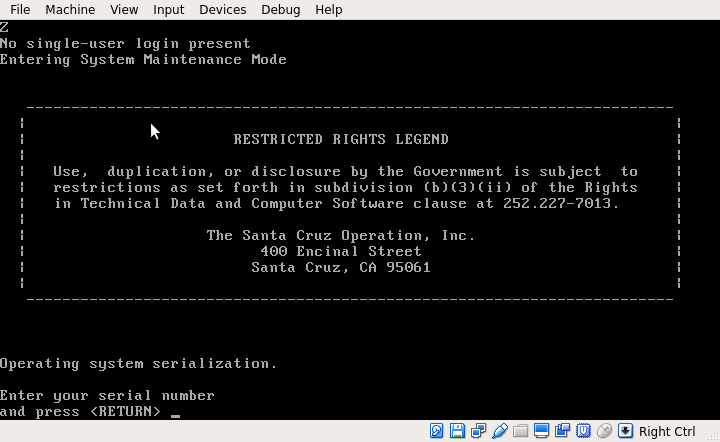Click the Restricted Rights Legend heading
The height and width of the screenshot is (442, 720).
pyautogui.click(x=341, y=139)
